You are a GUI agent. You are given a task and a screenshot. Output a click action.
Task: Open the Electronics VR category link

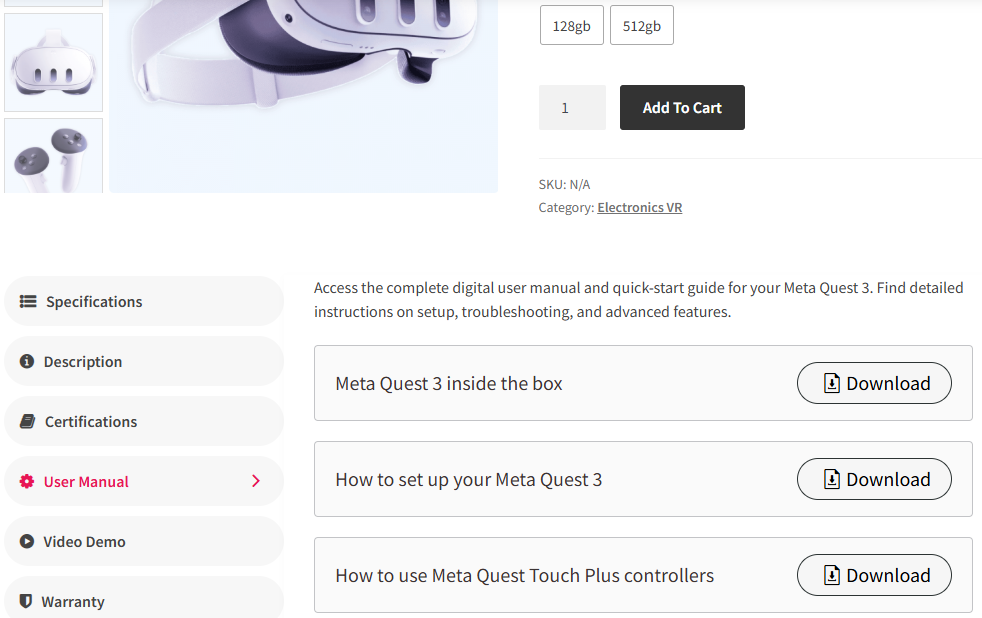tap(639, 207)
